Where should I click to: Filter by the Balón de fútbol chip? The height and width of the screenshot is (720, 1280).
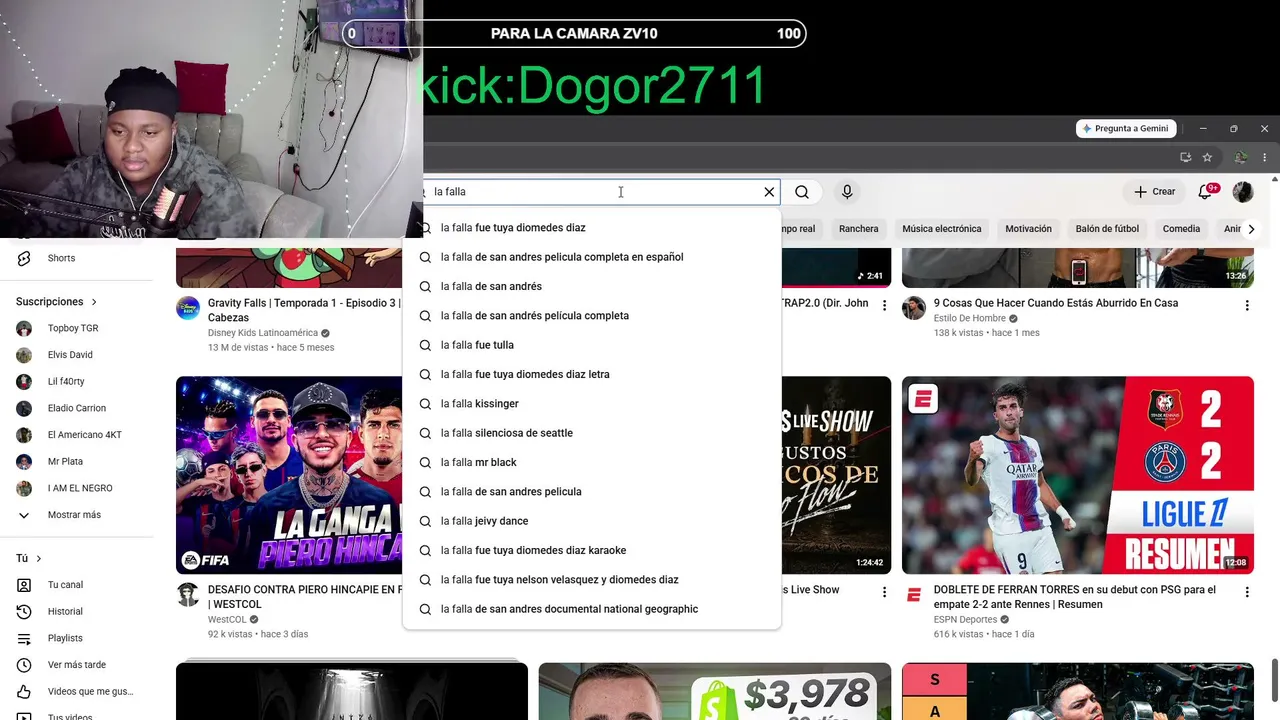point(1107,229)
